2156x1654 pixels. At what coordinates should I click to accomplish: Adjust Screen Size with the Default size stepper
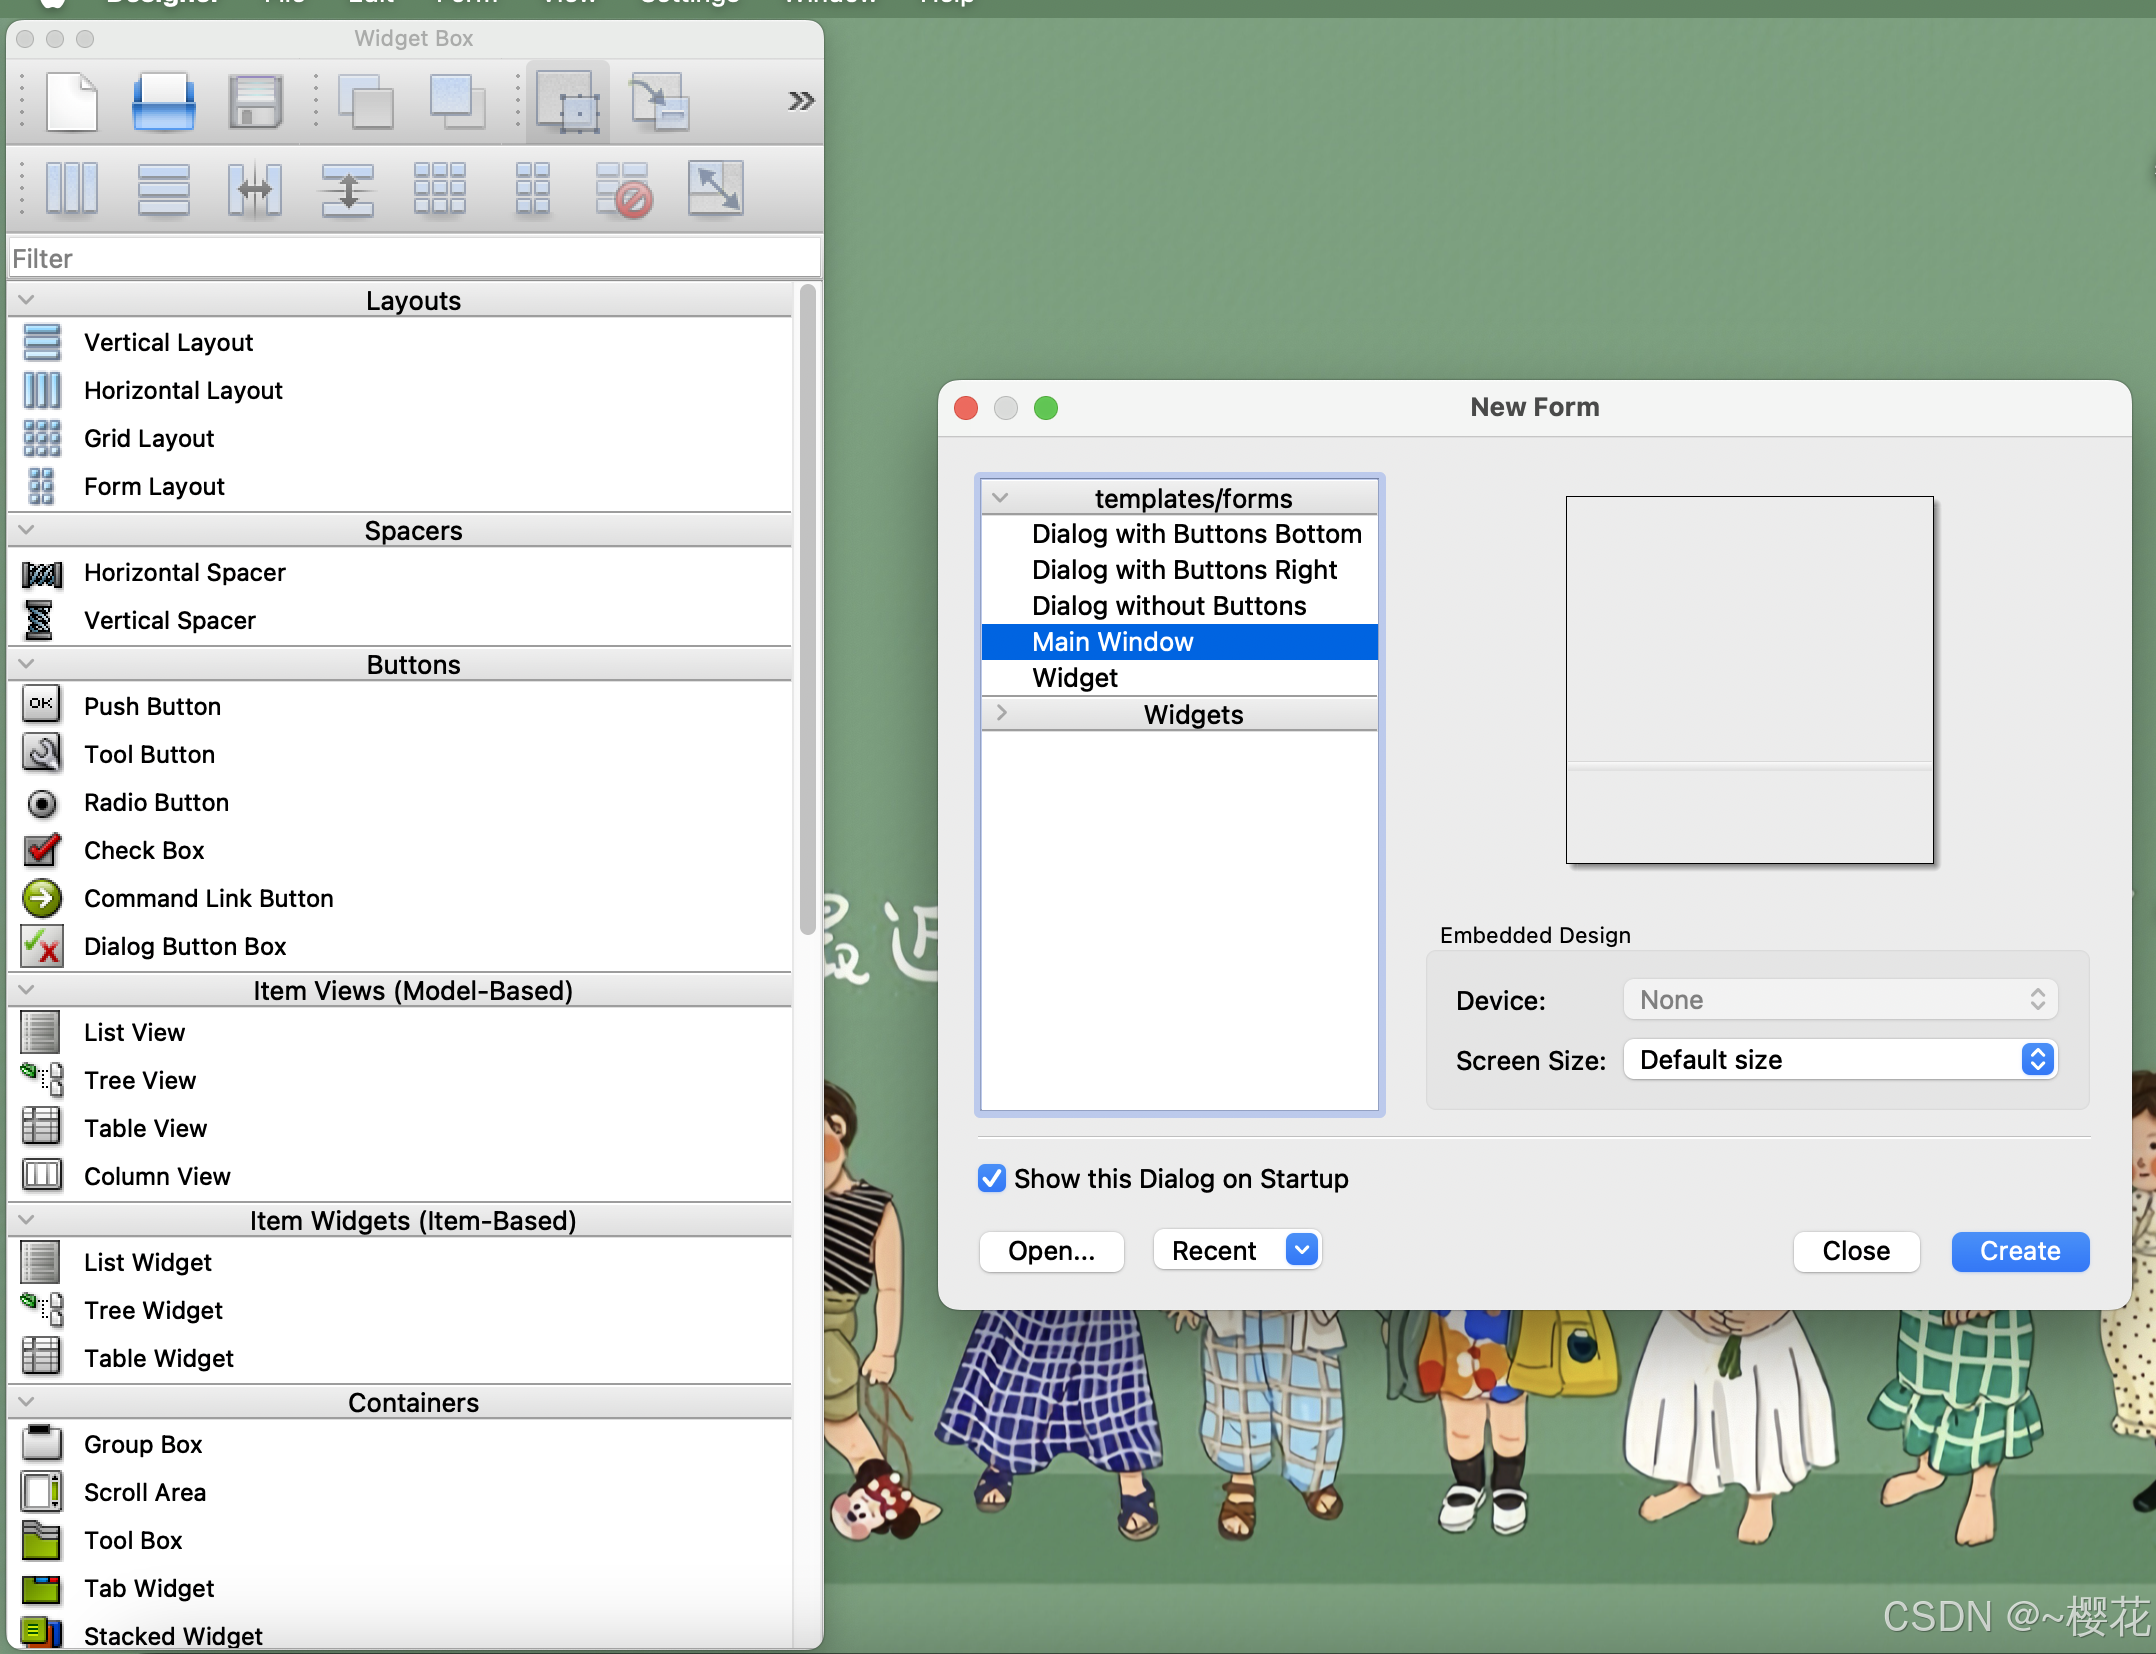[x=2036, y=1059]
